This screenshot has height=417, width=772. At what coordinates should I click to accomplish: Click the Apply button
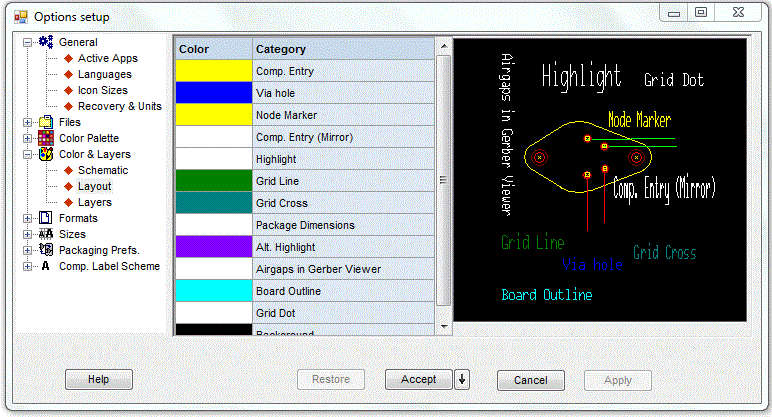[618, 380]
